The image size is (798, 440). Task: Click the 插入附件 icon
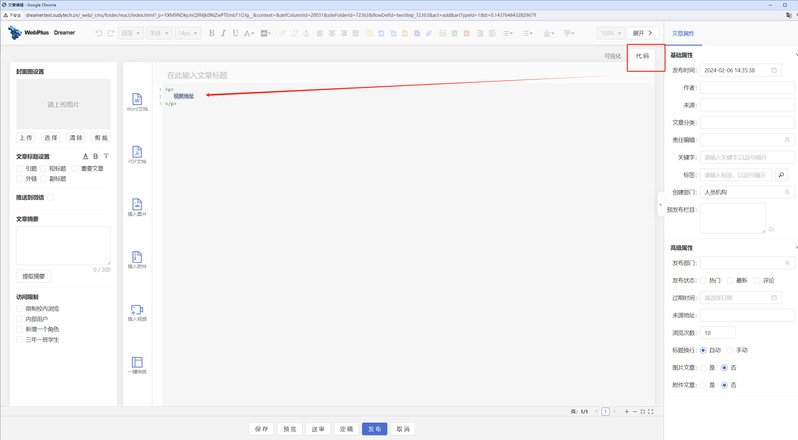137,259
